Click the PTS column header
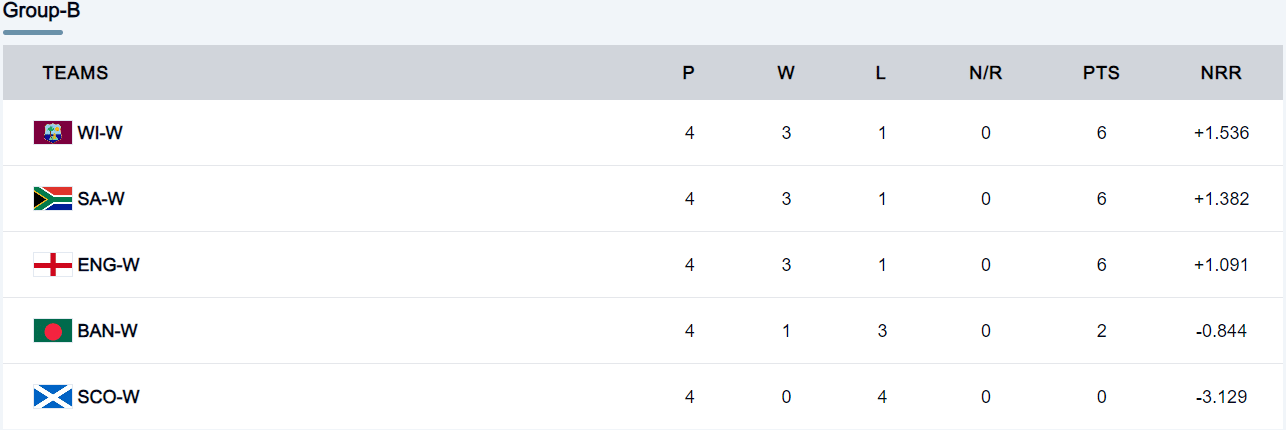Screen dimensions: 1286x430 1101,73
